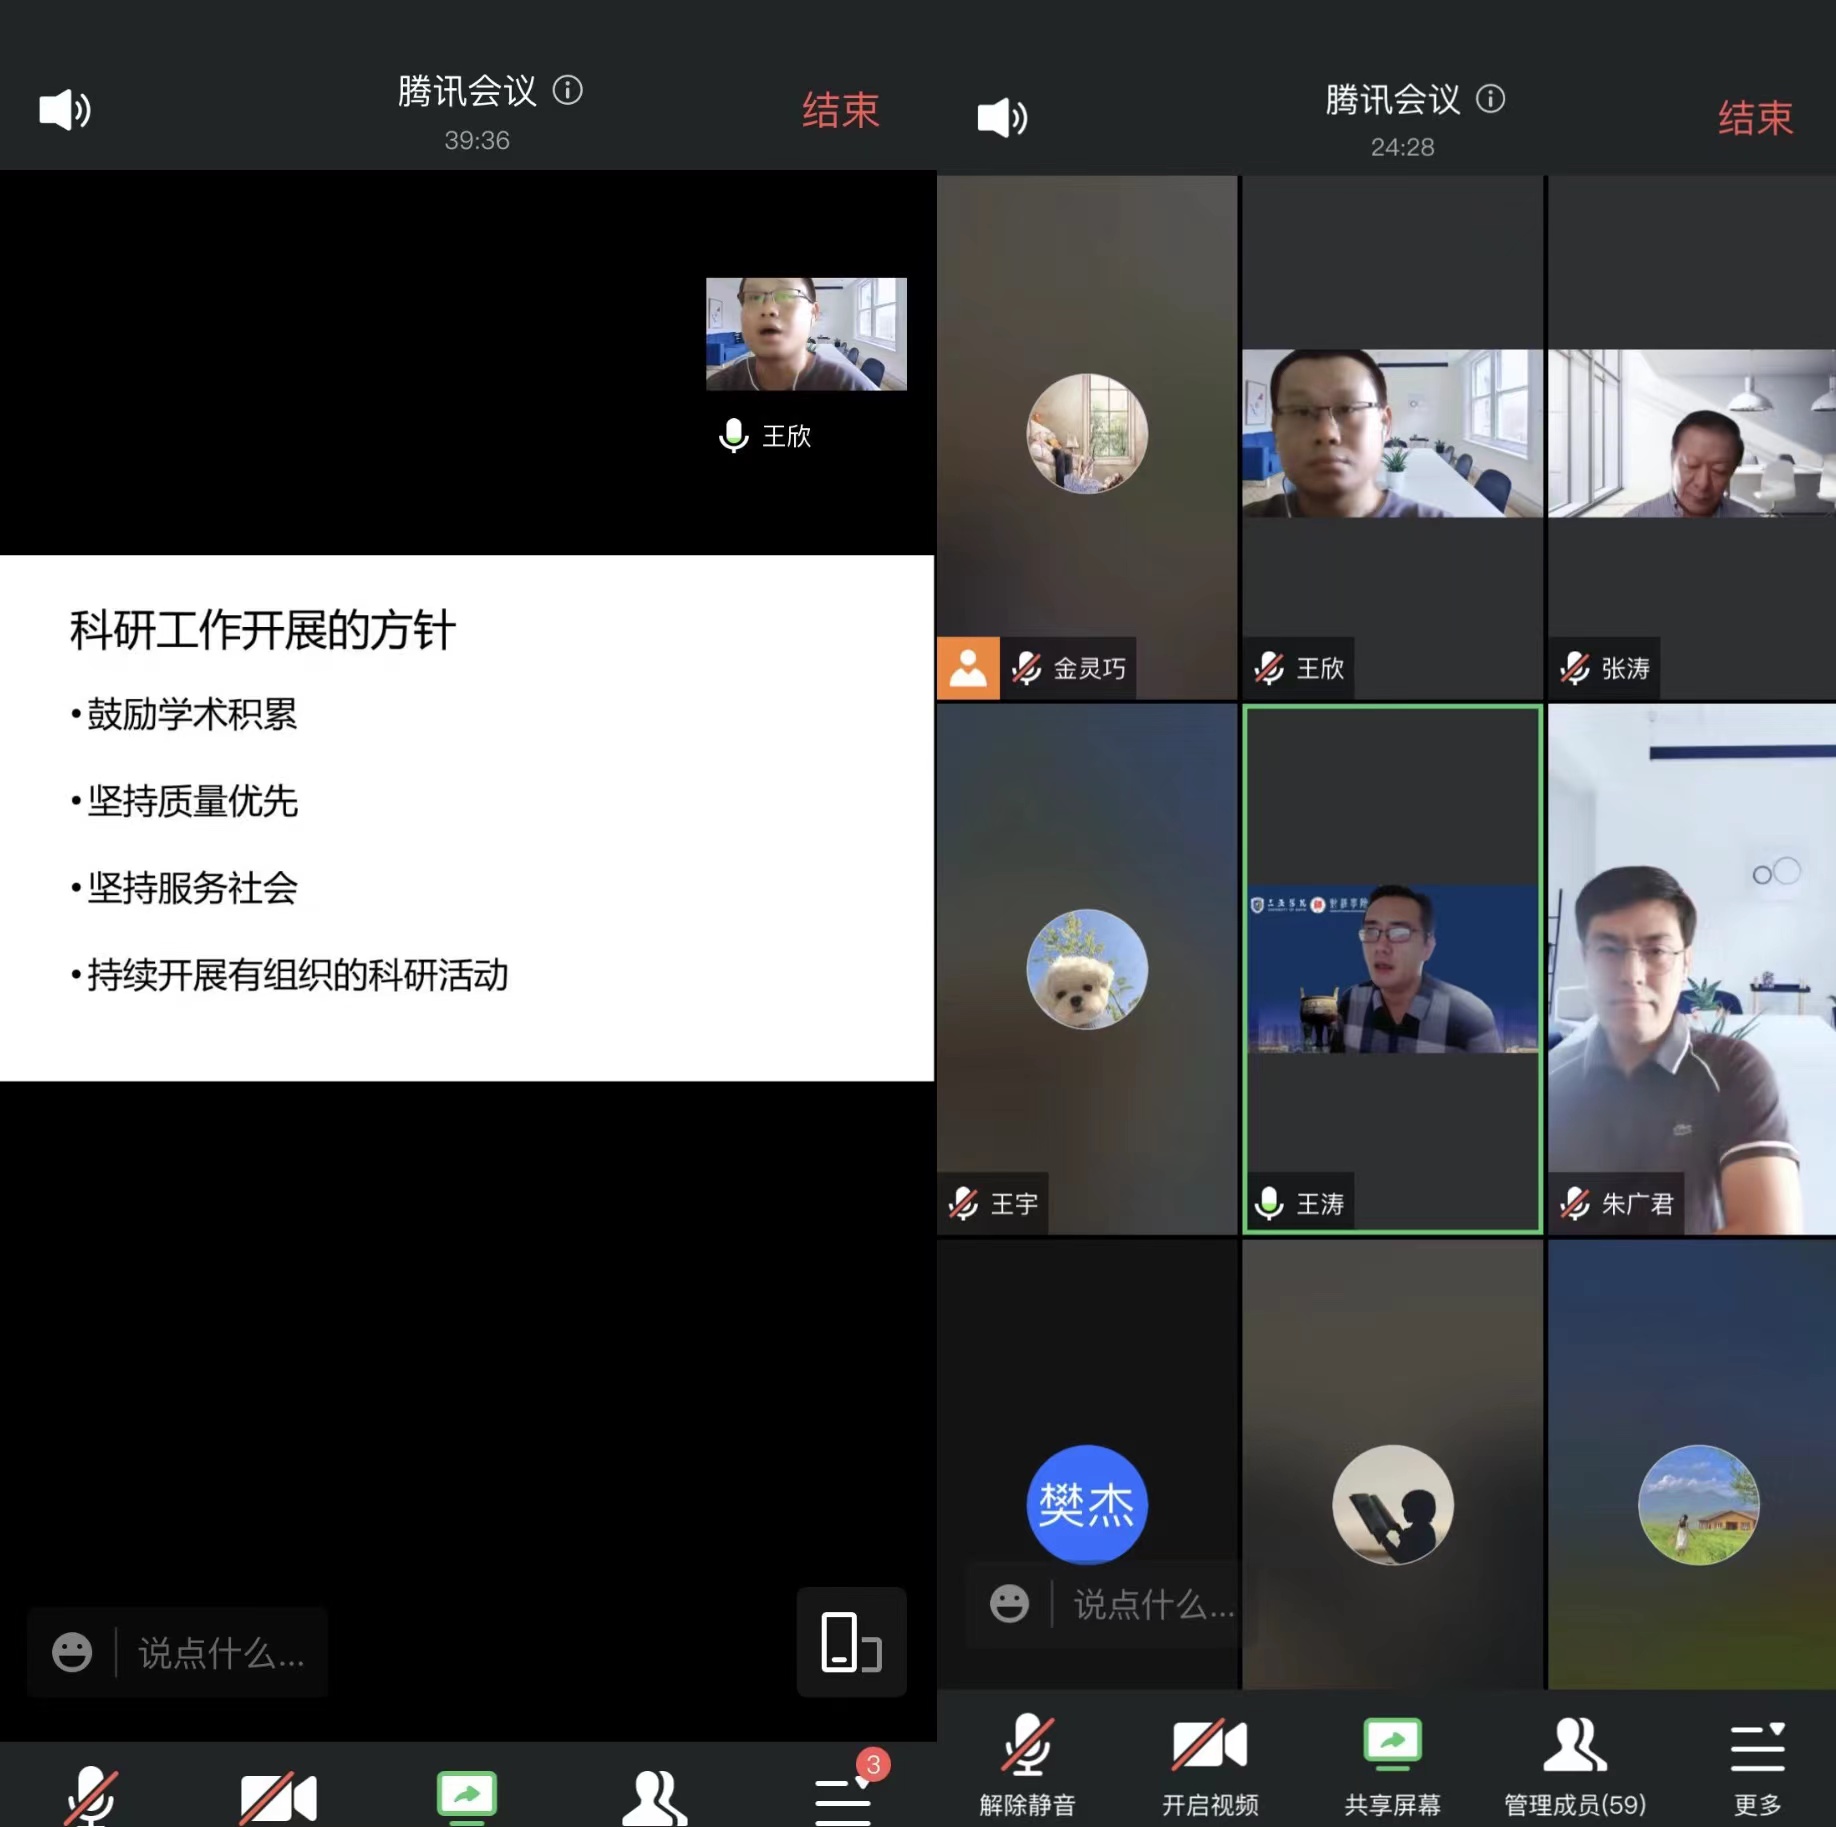Click left chat input 说点什么...
Screen dimensions: 1836x1827
click(x=221, y=1653)
